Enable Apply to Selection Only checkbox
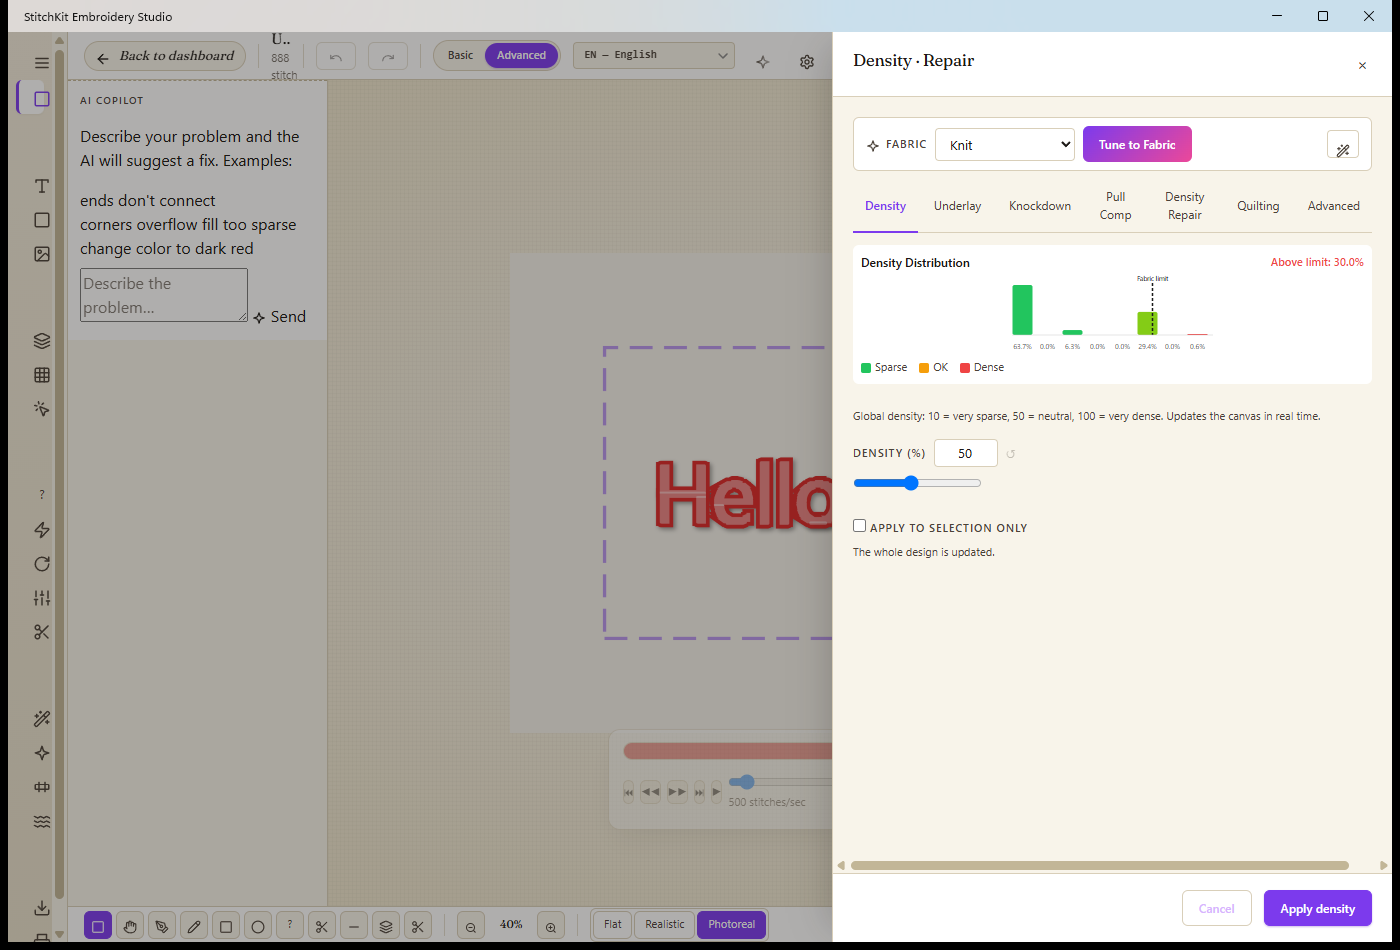1400x950 pixels. 860,526
